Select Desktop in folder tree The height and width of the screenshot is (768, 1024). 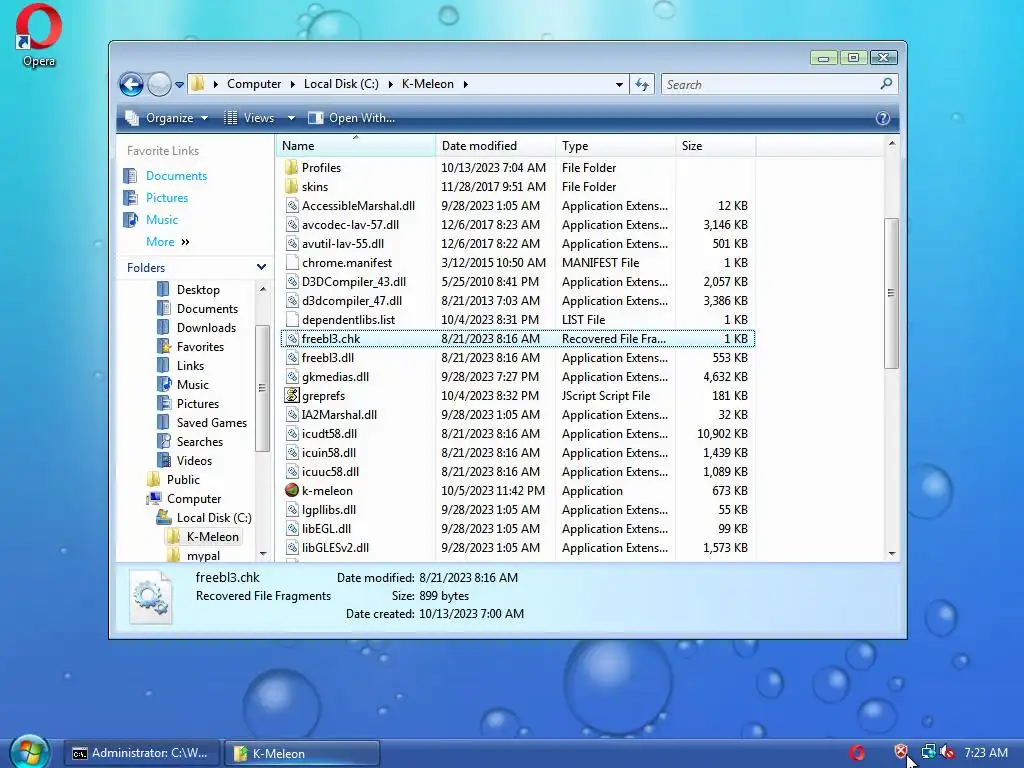coord(198,289)
